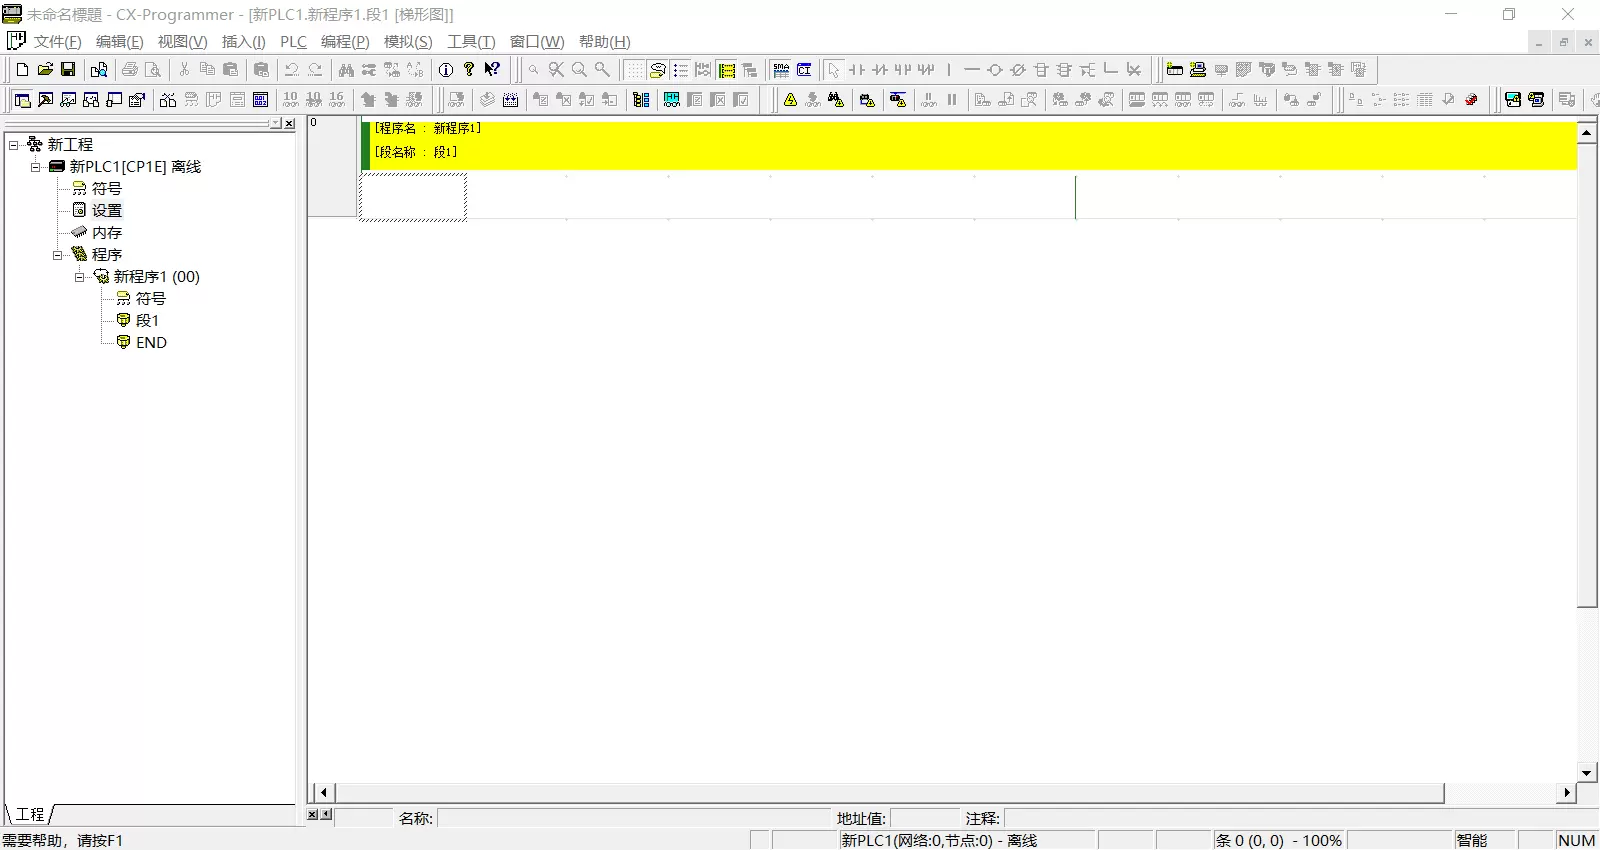Select the 内存 tree item
Screen dimensions: 1600x850
(x=107, y=233)
